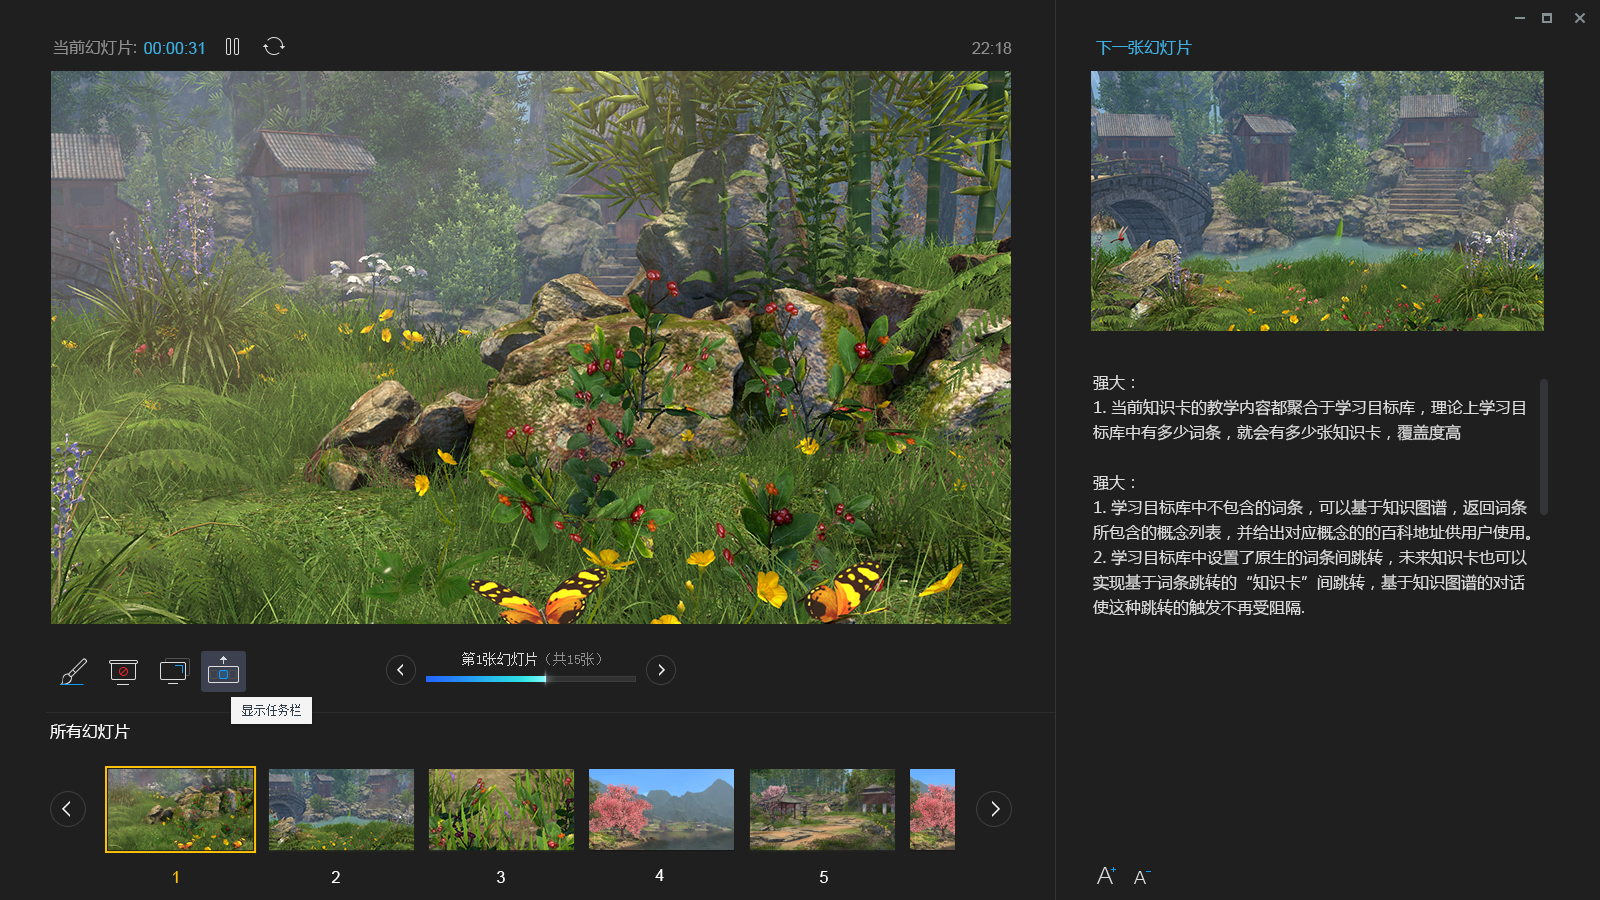
Task: Minimize the presenter view window
Action: (x=1520, y=18)
